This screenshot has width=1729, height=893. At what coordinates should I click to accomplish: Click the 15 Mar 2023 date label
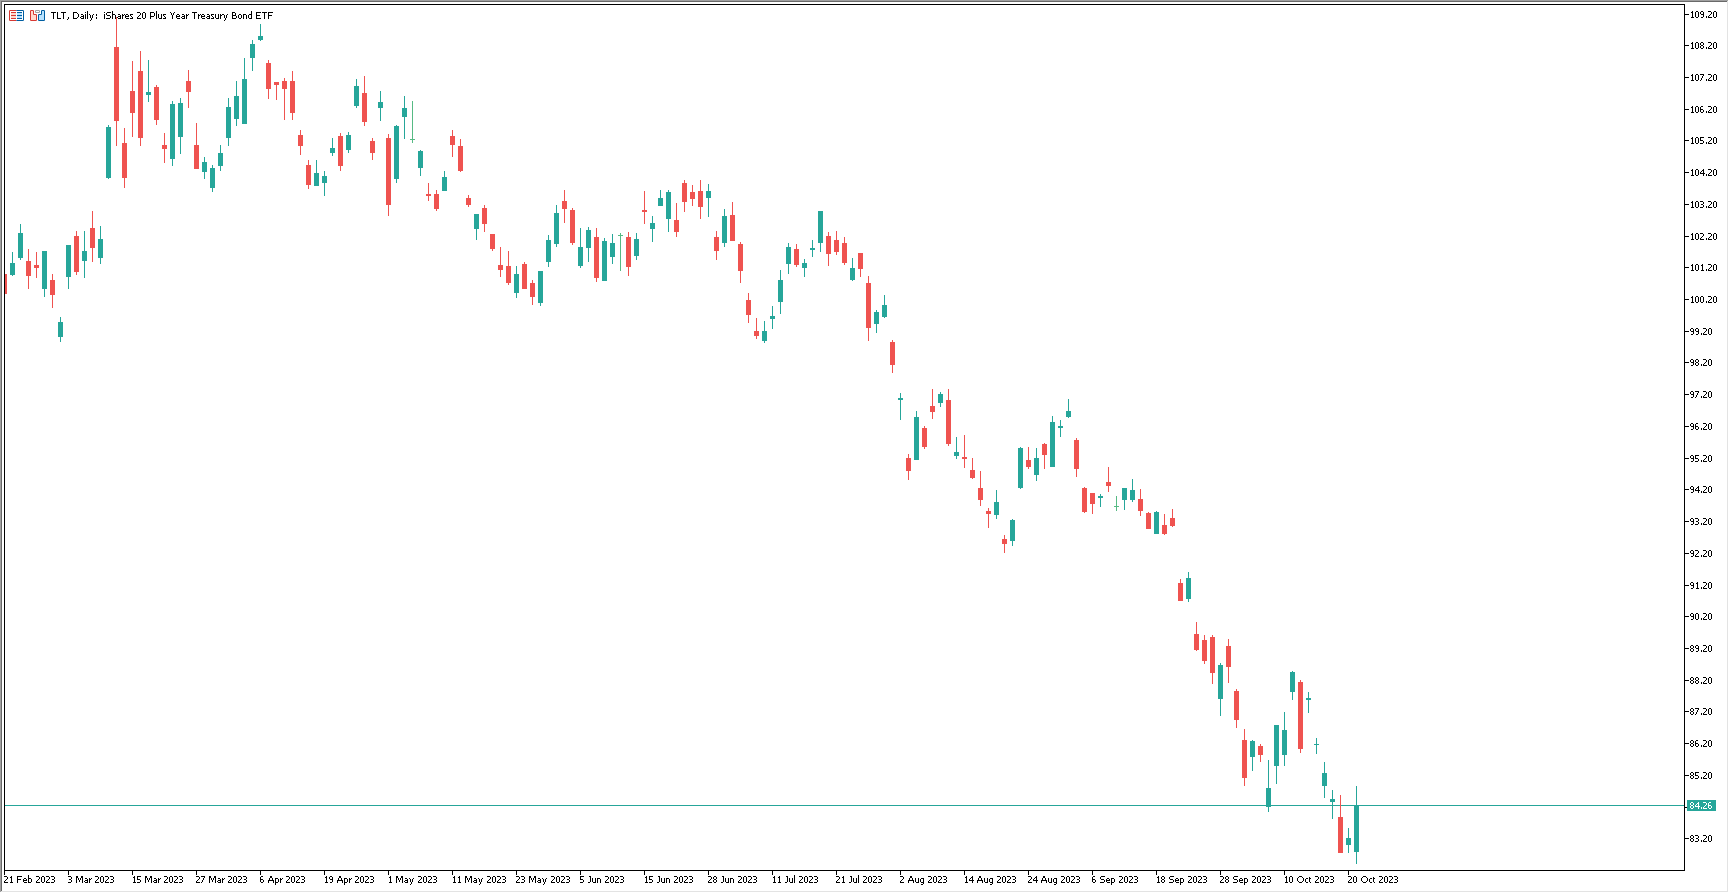point(158,880)
